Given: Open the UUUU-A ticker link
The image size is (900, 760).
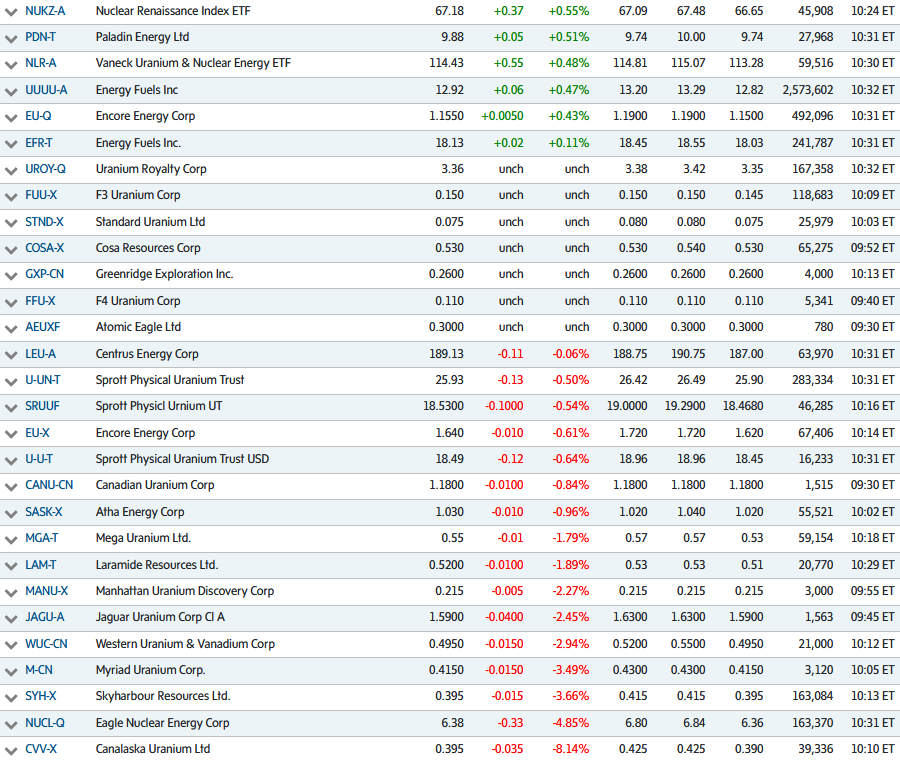Looking at the screenshot, I should click(x=46, y=90).
